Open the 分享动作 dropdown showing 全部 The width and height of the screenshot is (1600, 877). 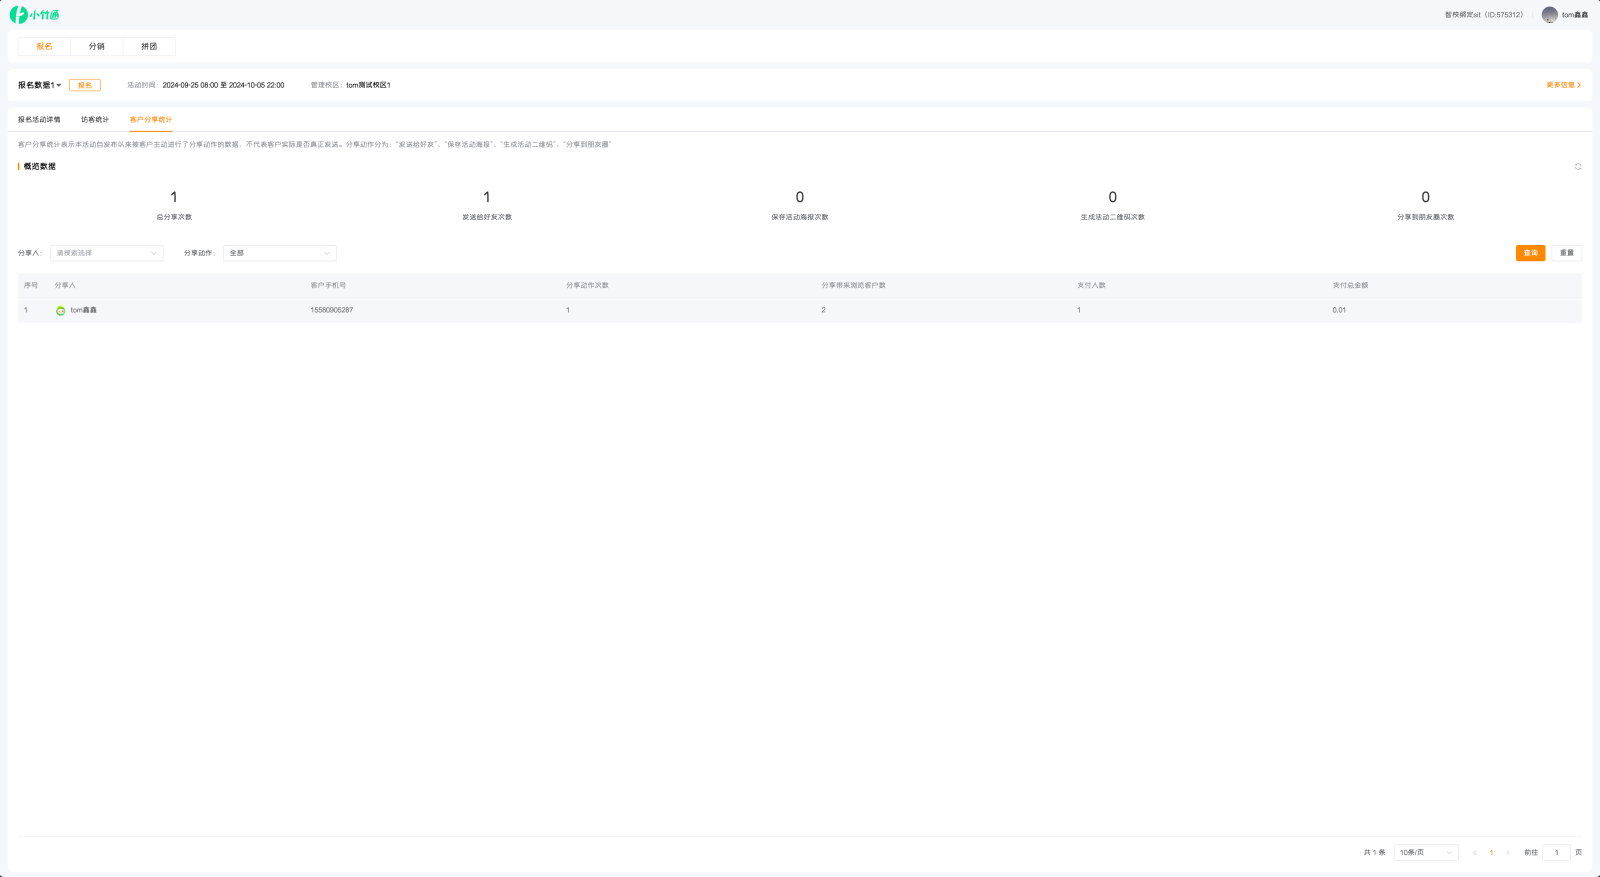pyautogui.click(x=280, y=253)
